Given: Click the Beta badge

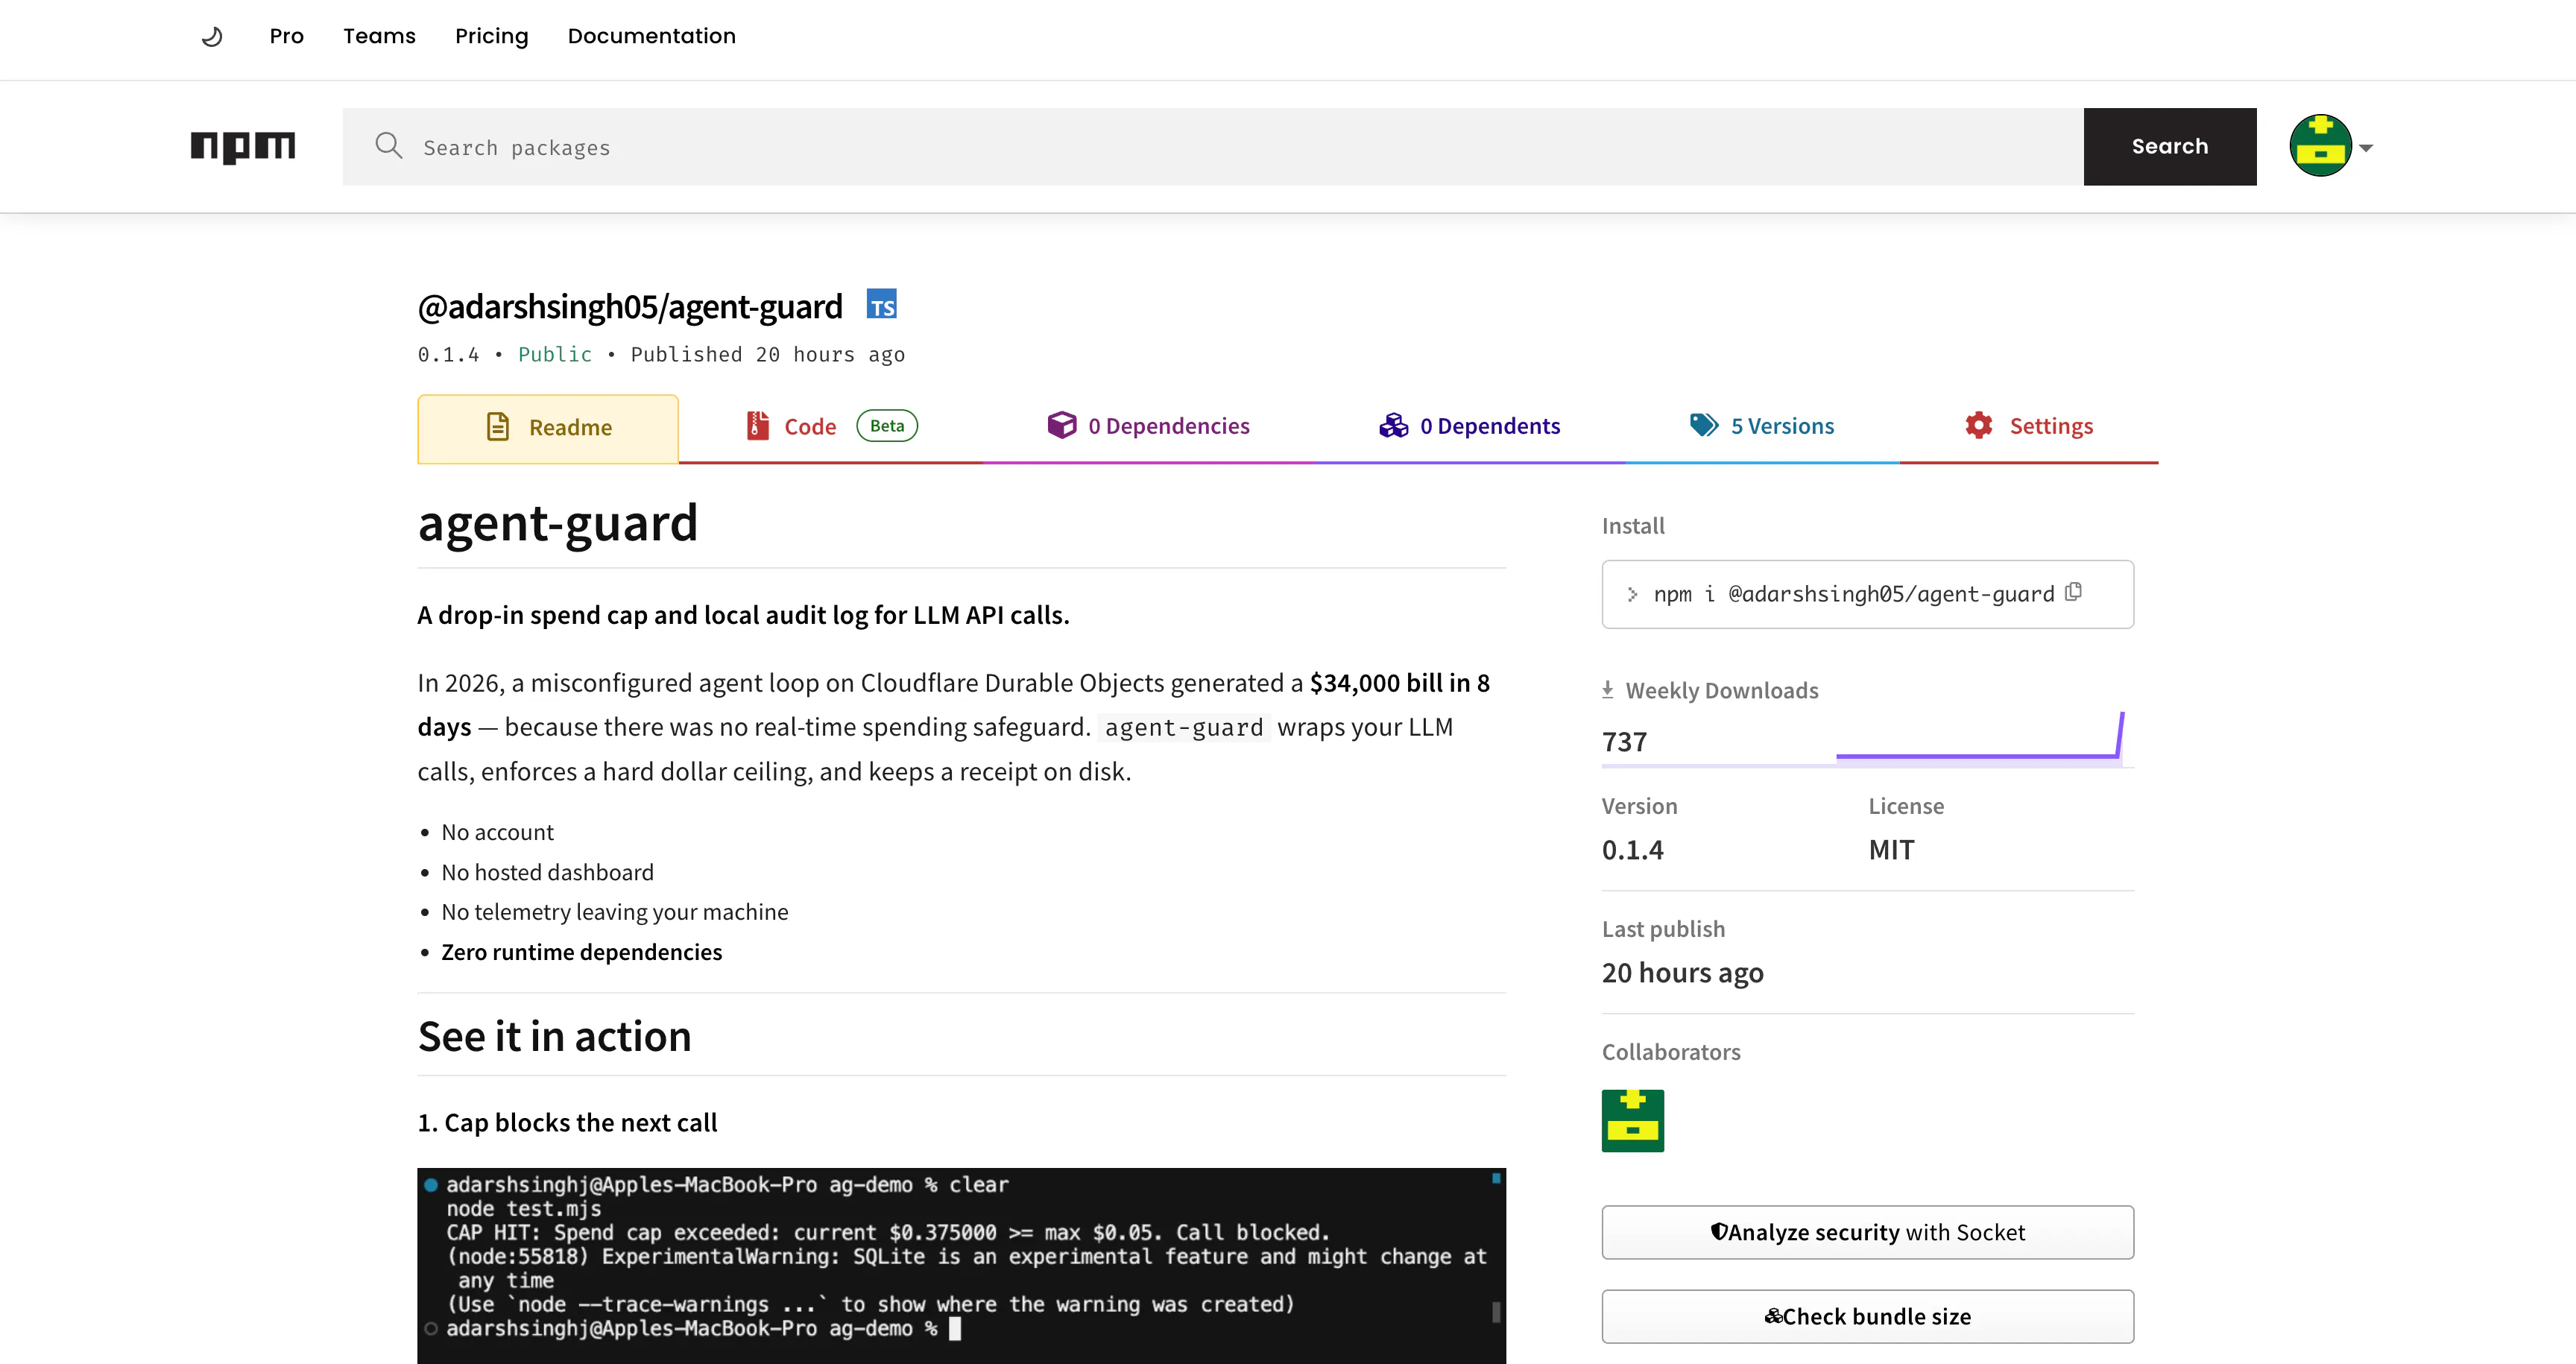Looking at the screenshot, I should (x=887, y=426).
